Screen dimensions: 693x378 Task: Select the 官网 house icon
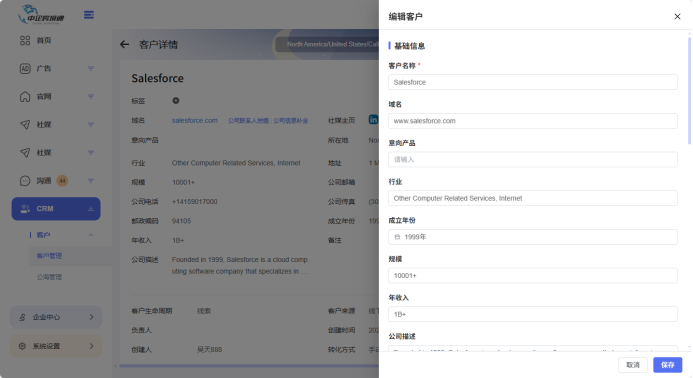(x=25, y=96)
